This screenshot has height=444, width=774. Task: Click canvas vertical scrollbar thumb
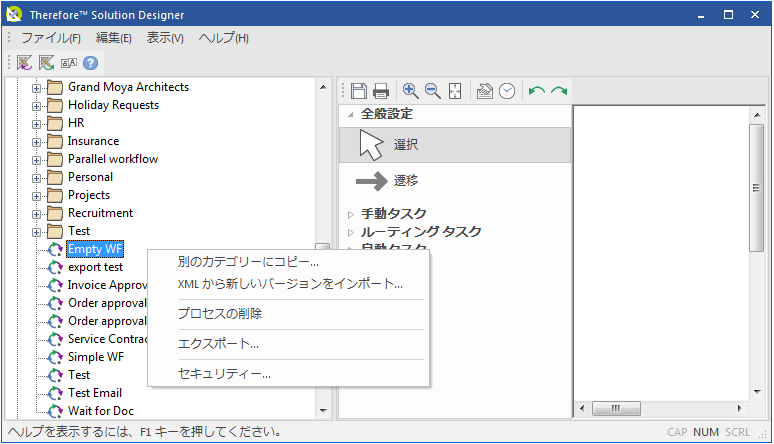point(756,188)
